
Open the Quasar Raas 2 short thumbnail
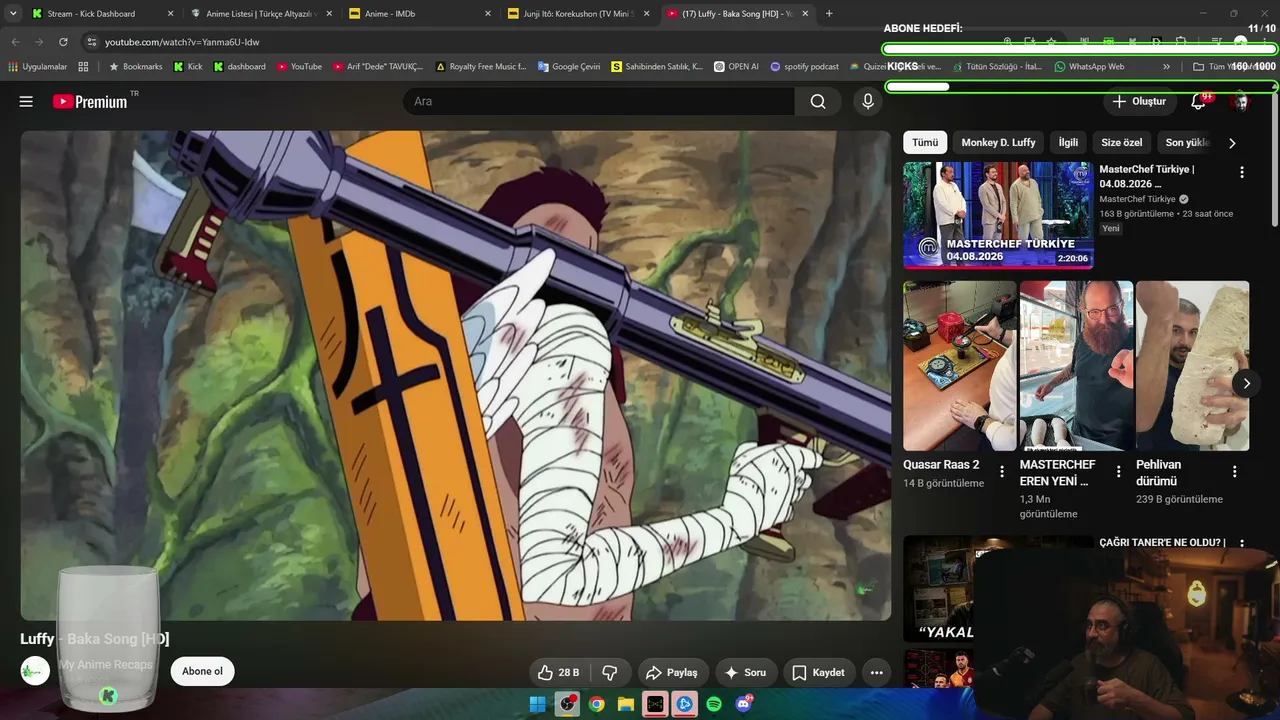tap(960, 366)
